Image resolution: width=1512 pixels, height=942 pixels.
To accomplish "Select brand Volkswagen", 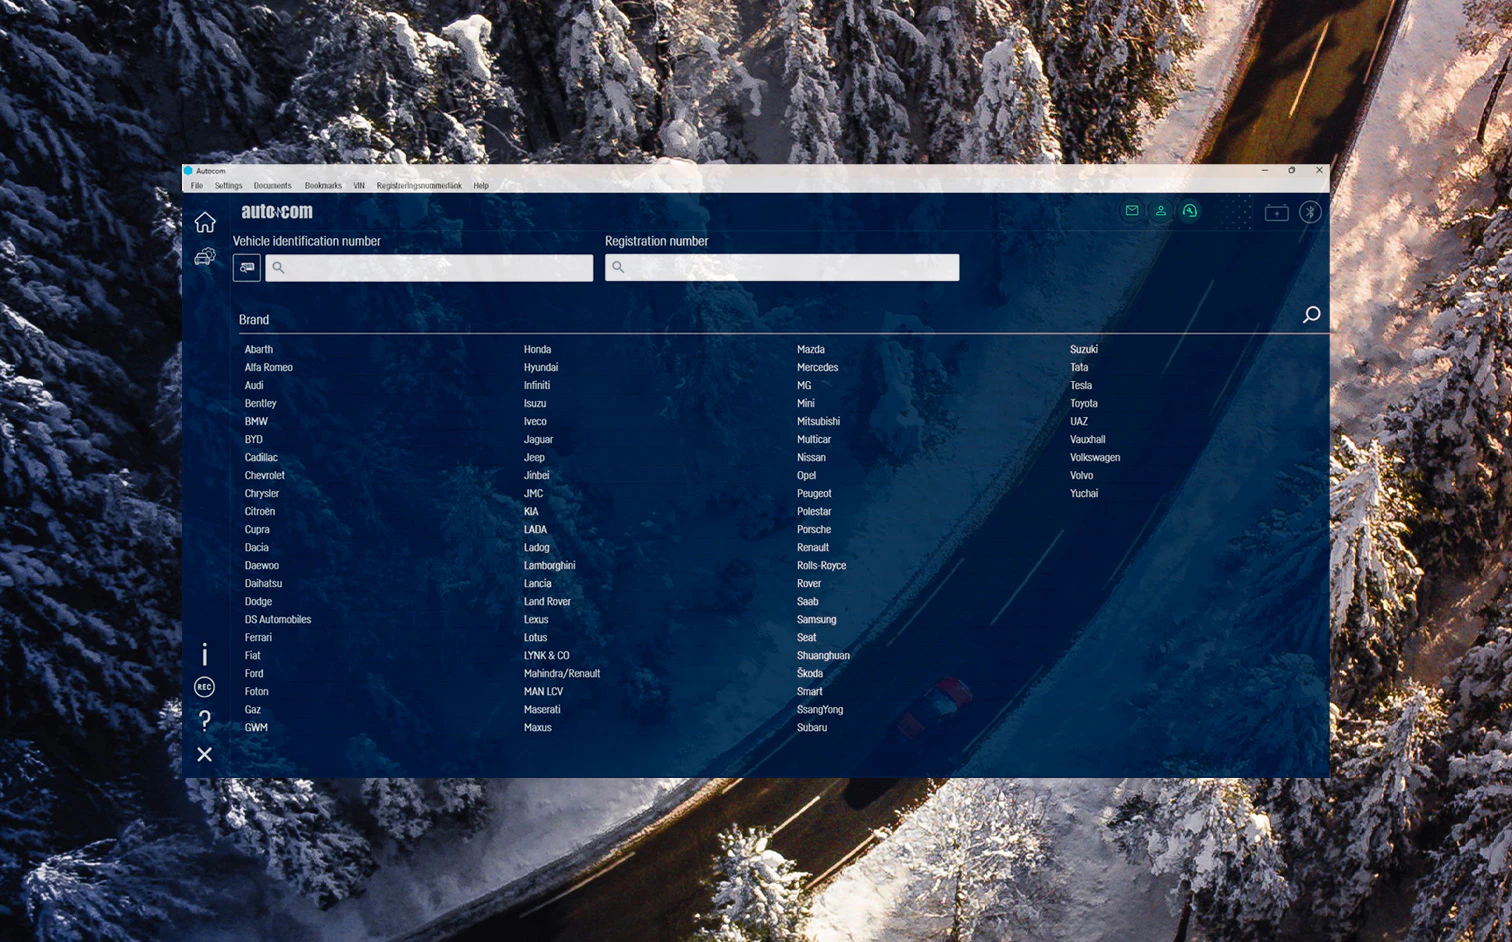I will [1095, 457].
